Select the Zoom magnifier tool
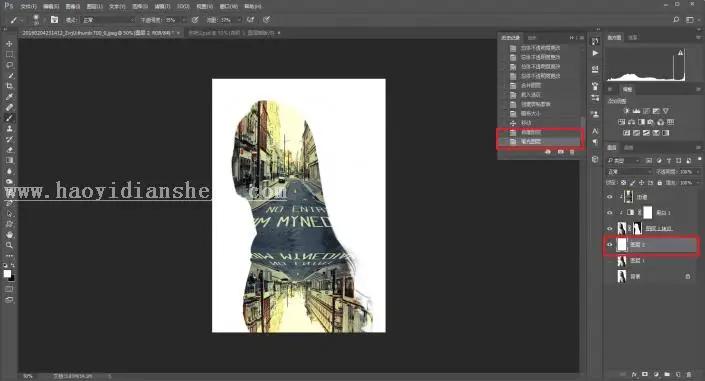The width and height of the screenshot is (705, 381). coord(9,245)
